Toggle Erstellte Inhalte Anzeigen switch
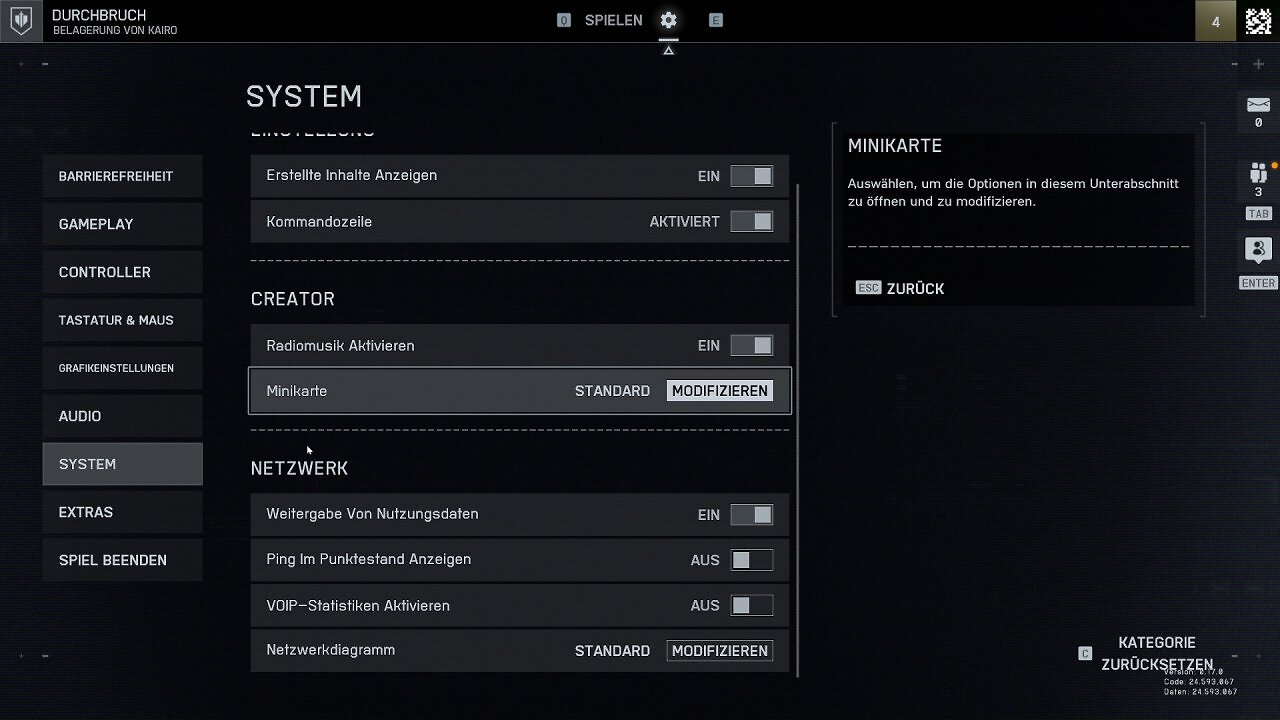 coord(751,176)
